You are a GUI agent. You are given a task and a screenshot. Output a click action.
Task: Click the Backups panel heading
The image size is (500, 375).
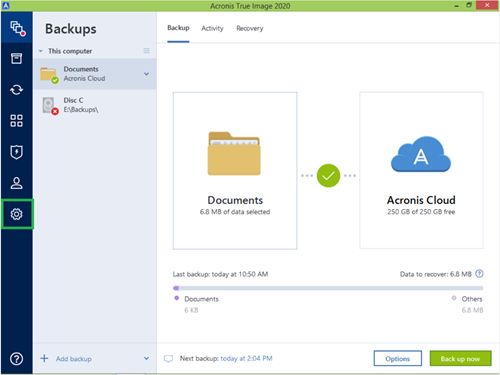(71, 29)
